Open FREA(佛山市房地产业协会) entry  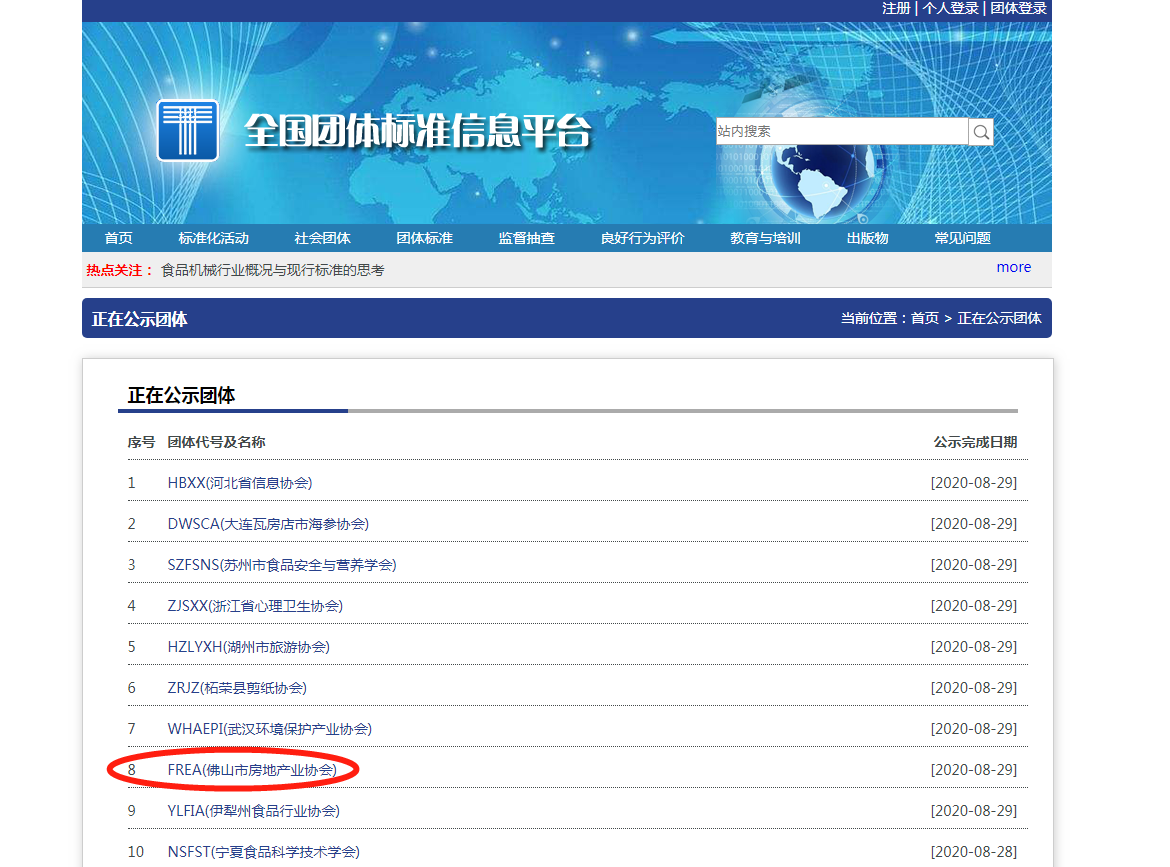pos(252,770)
